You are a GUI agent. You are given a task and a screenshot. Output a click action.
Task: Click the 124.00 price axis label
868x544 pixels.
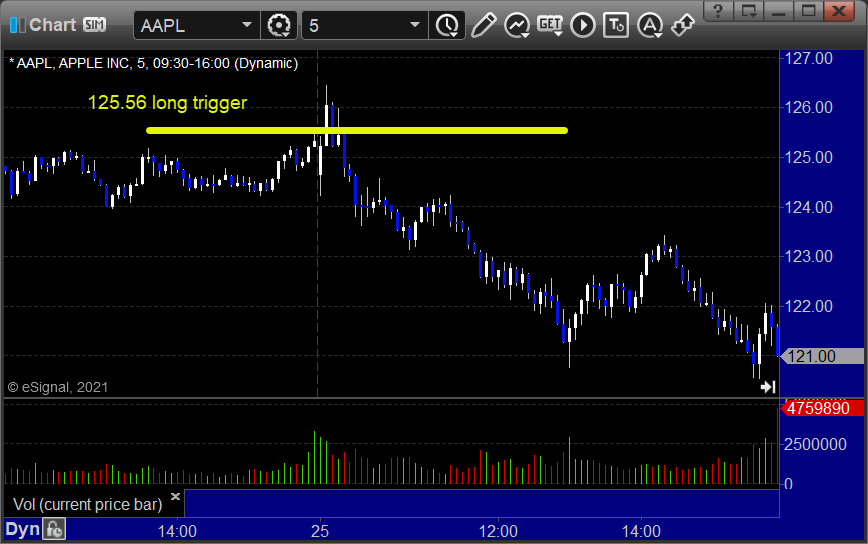tap(808, 207)
